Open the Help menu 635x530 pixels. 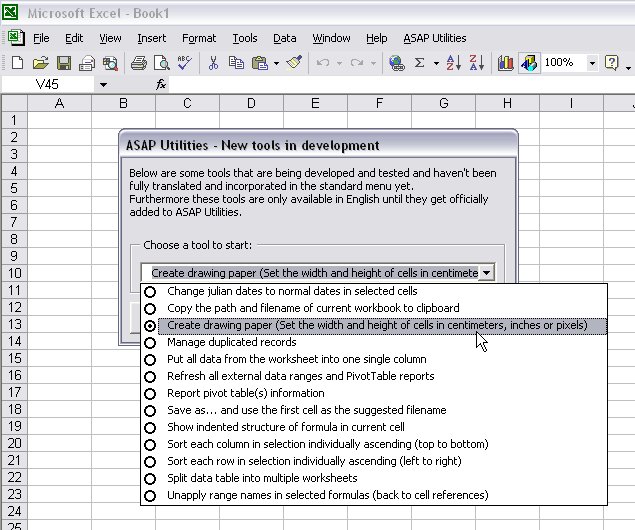coord(377,38)
